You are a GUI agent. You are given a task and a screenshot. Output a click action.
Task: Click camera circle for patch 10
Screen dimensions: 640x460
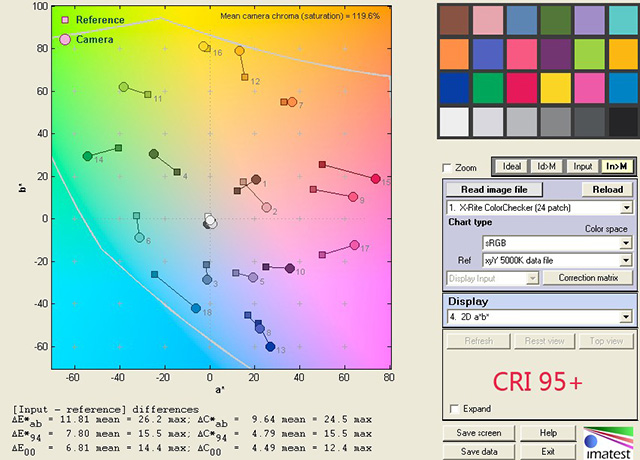point(290,269)
